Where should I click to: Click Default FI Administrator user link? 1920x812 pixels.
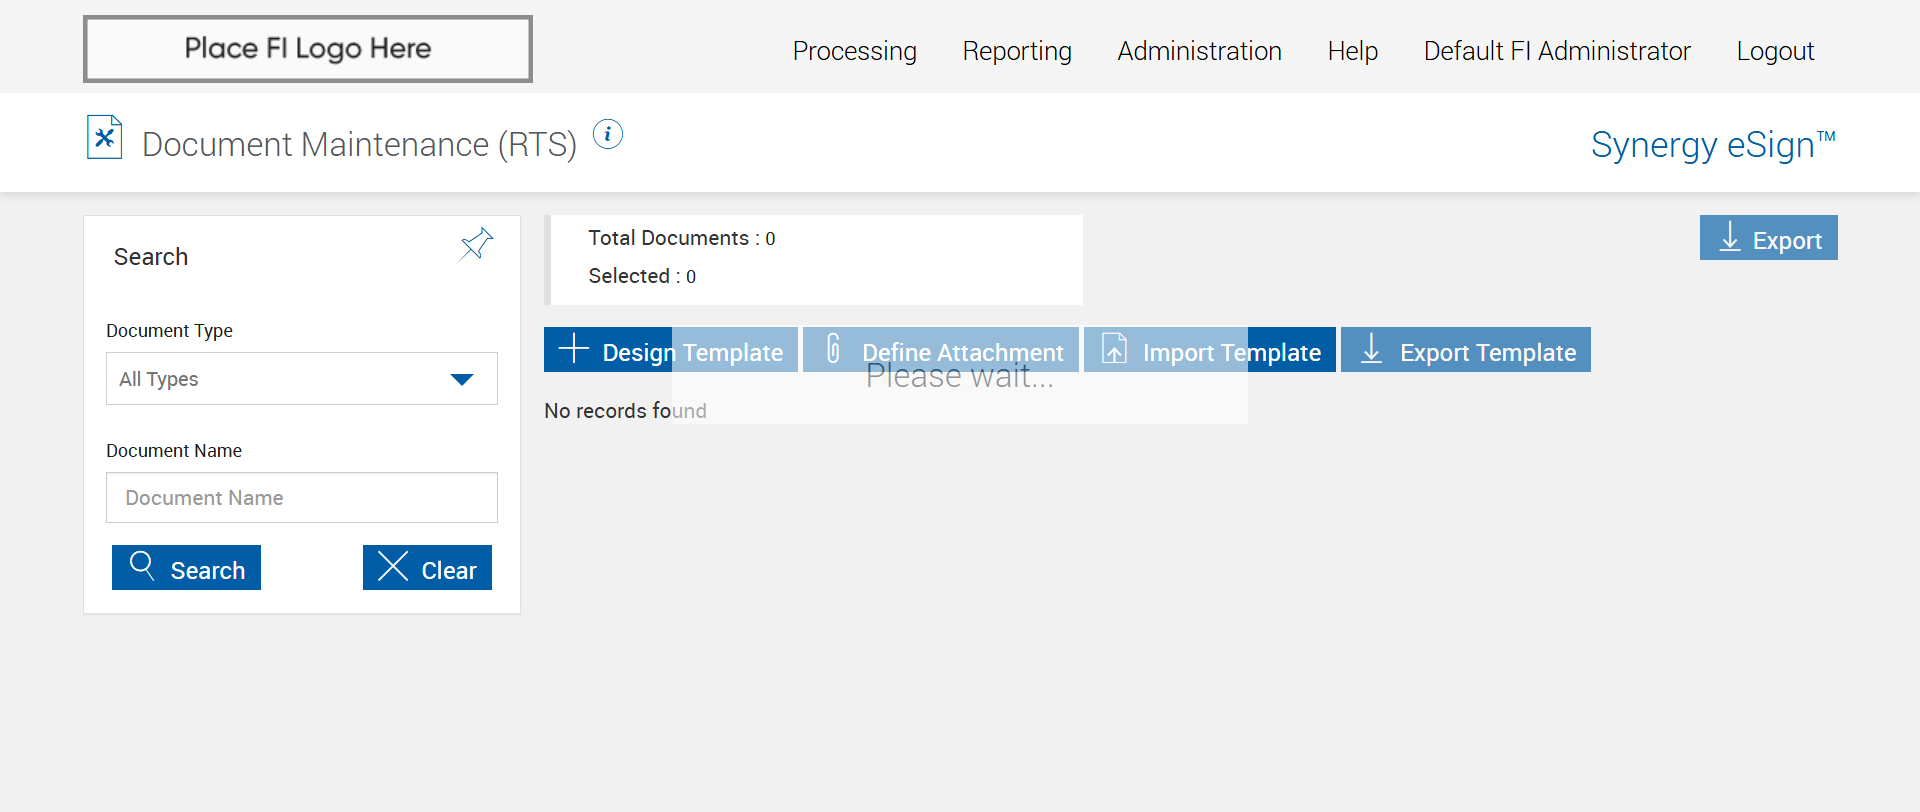click(1557, 51)
